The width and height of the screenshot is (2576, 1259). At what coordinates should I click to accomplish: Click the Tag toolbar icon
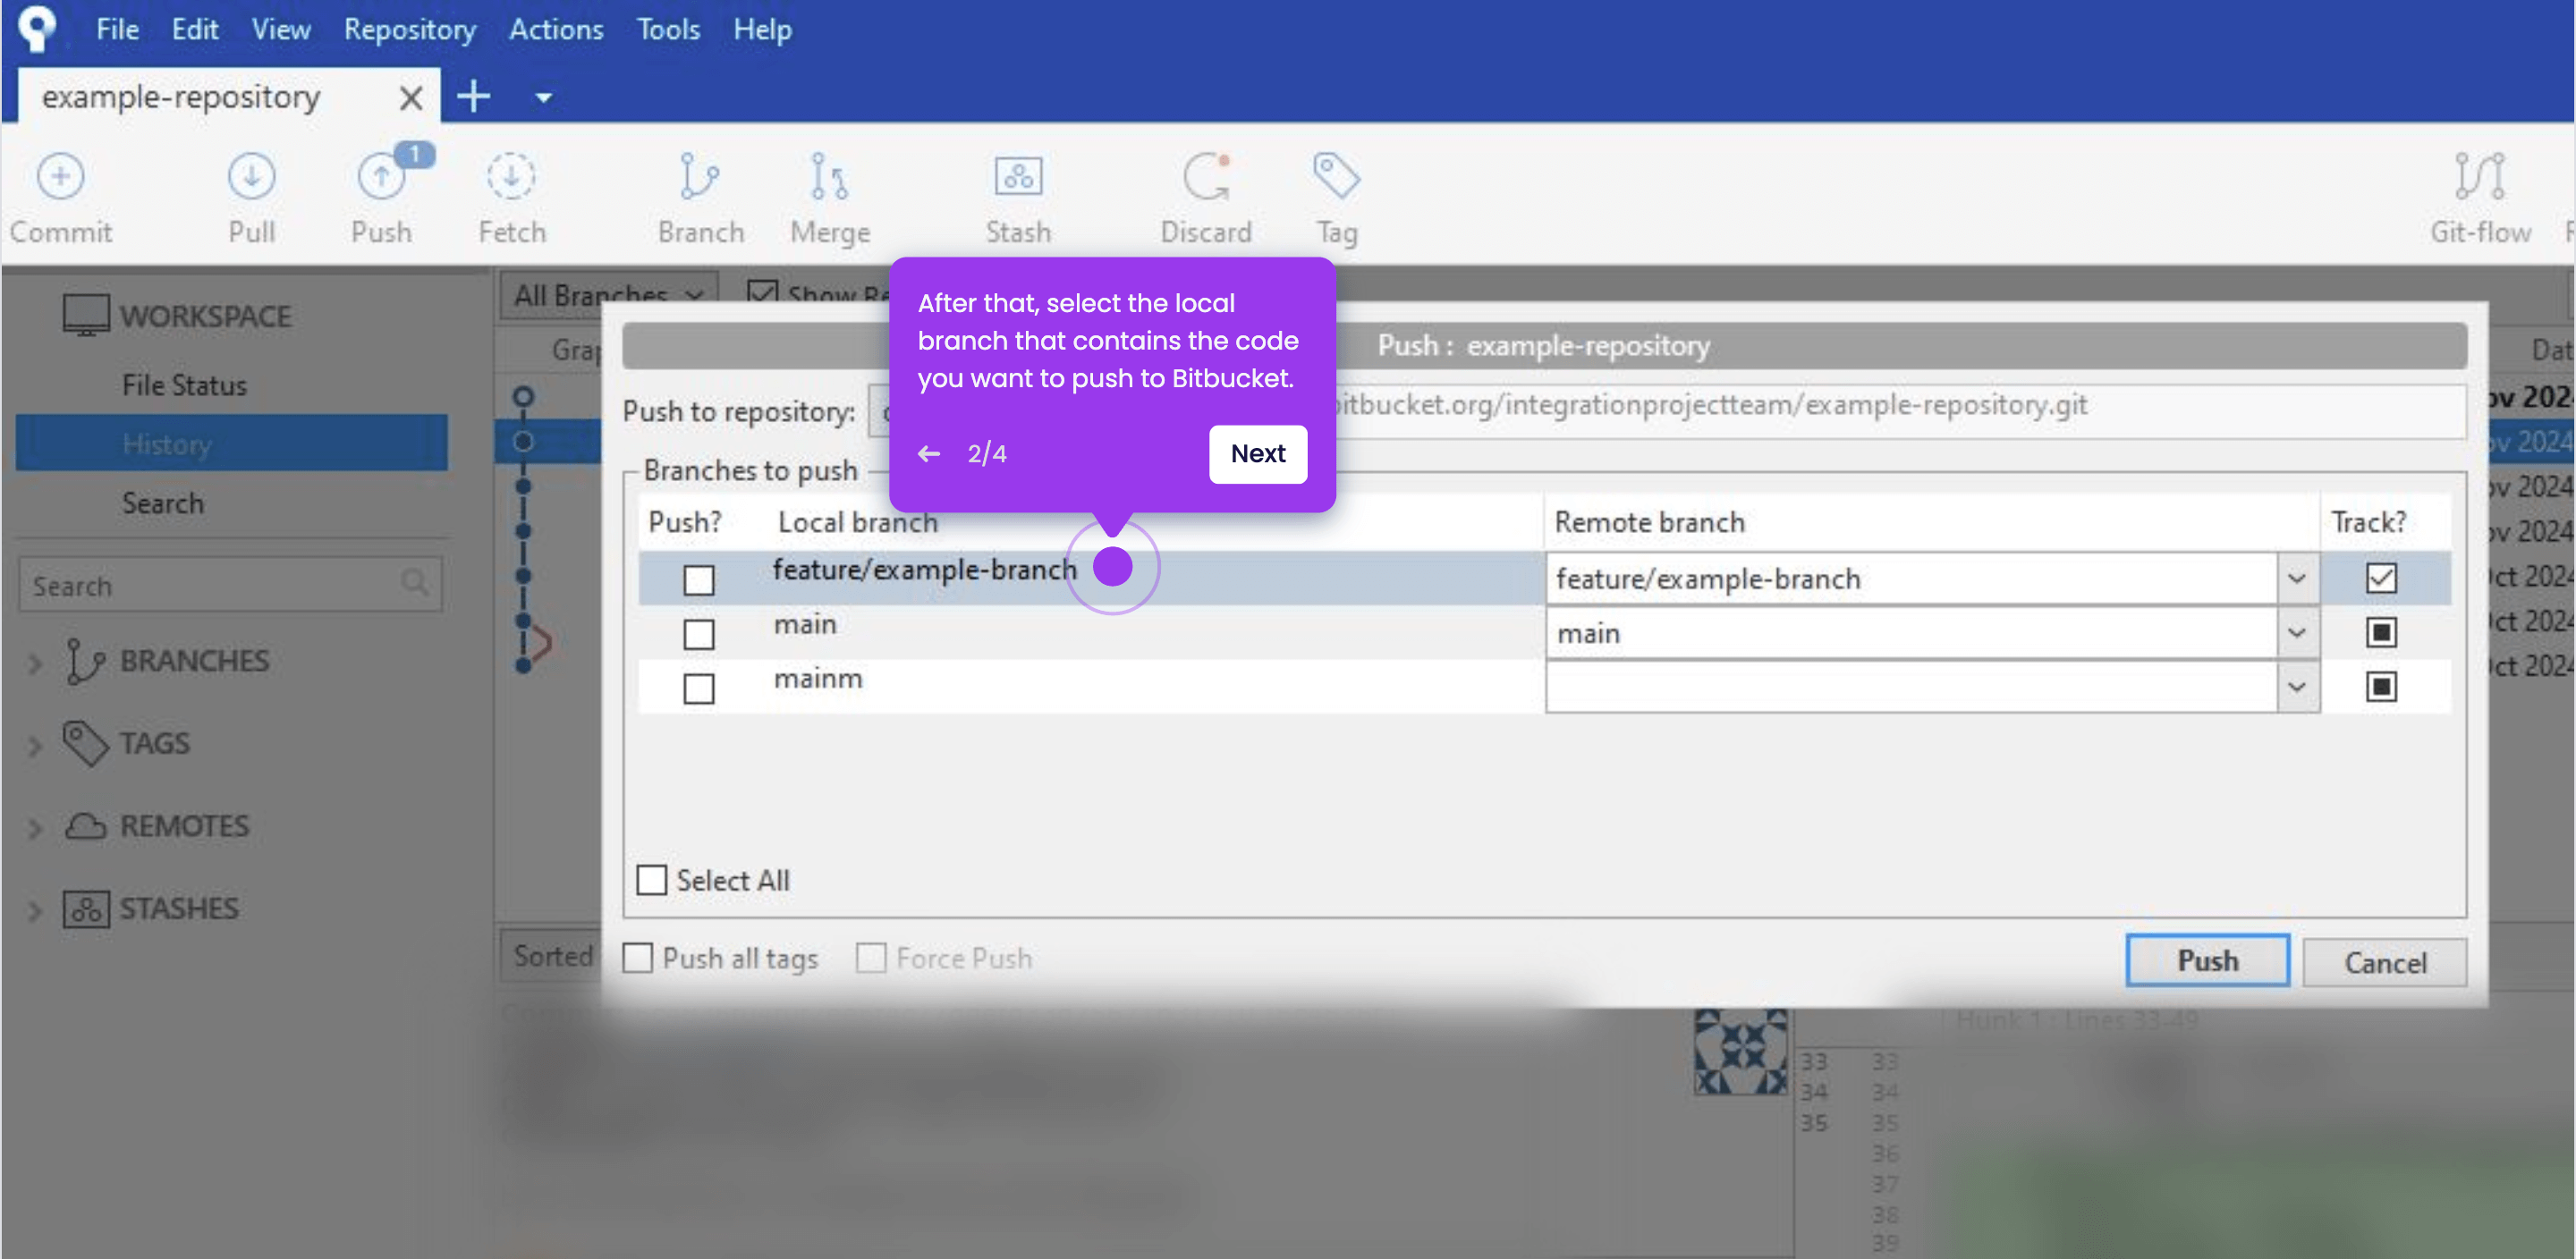pyautogui.click(x=1336, y=176)
